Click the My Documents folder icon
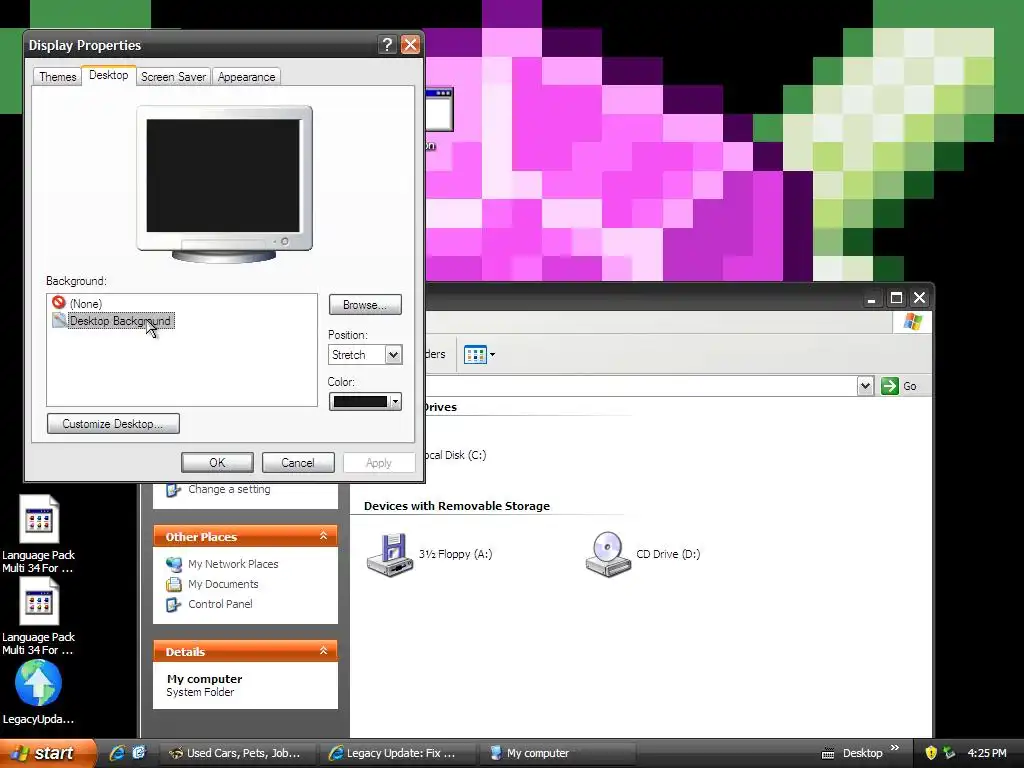 [174, 584]
